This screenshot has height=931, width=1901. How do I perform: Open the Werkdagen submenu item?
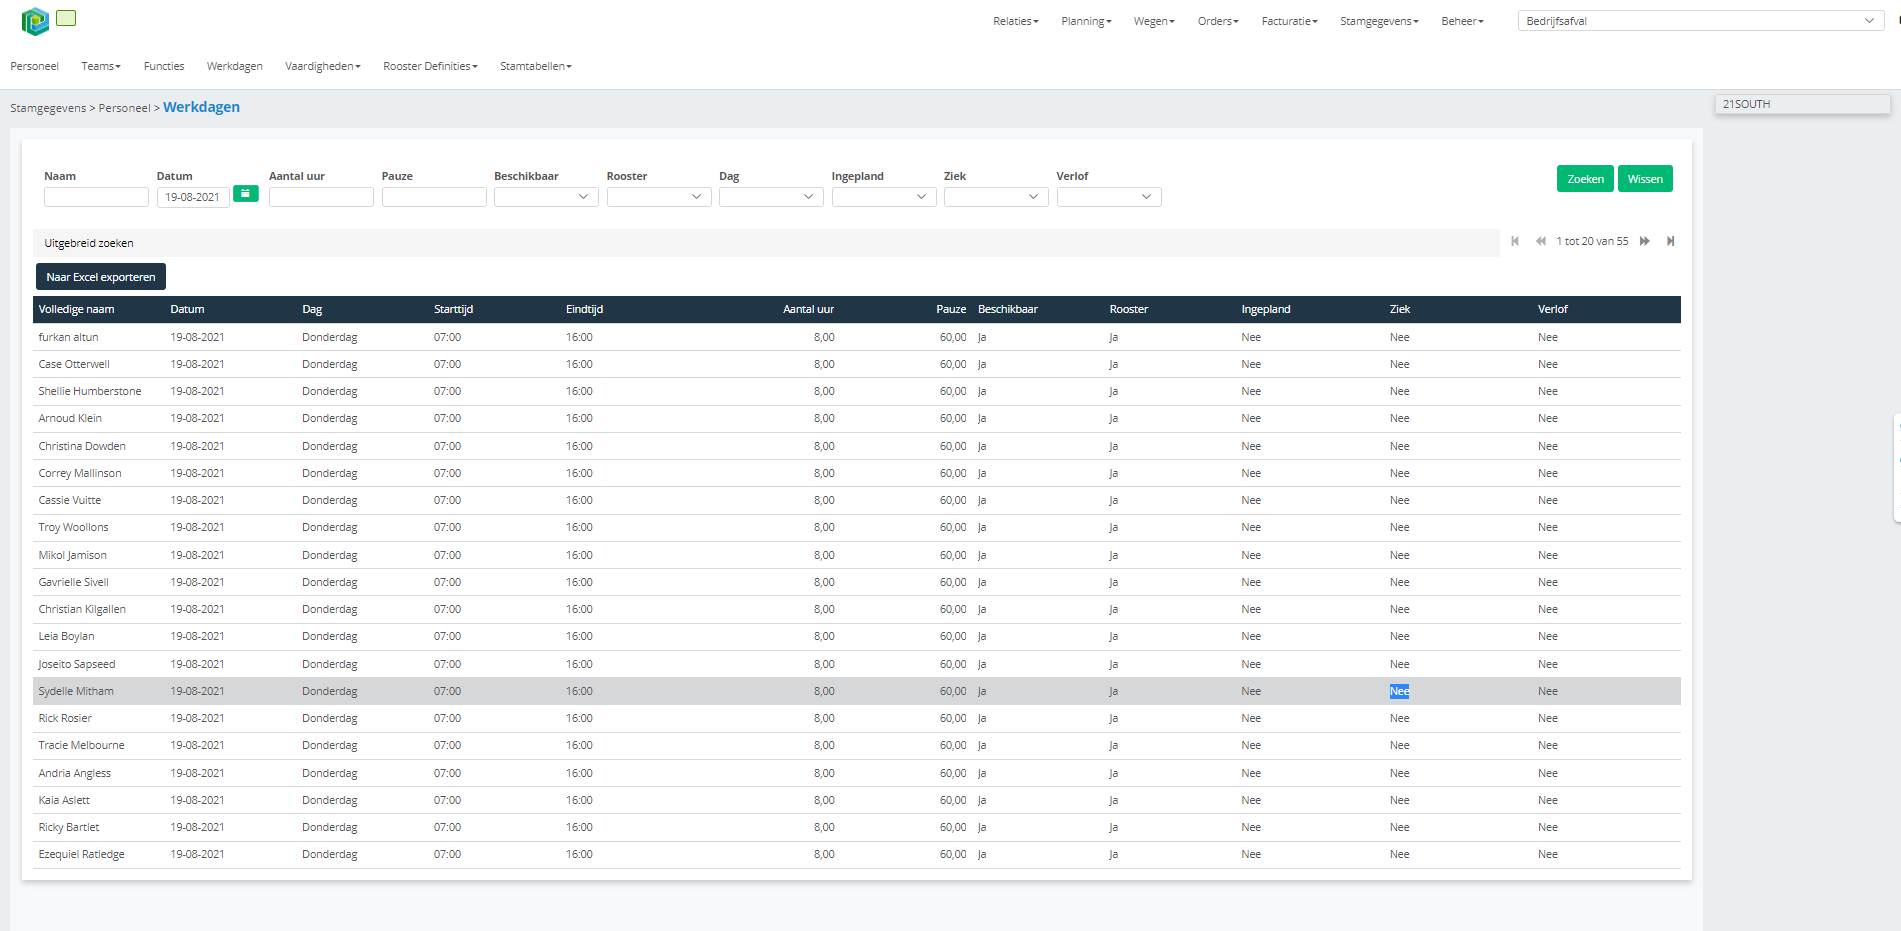point(235,66)
